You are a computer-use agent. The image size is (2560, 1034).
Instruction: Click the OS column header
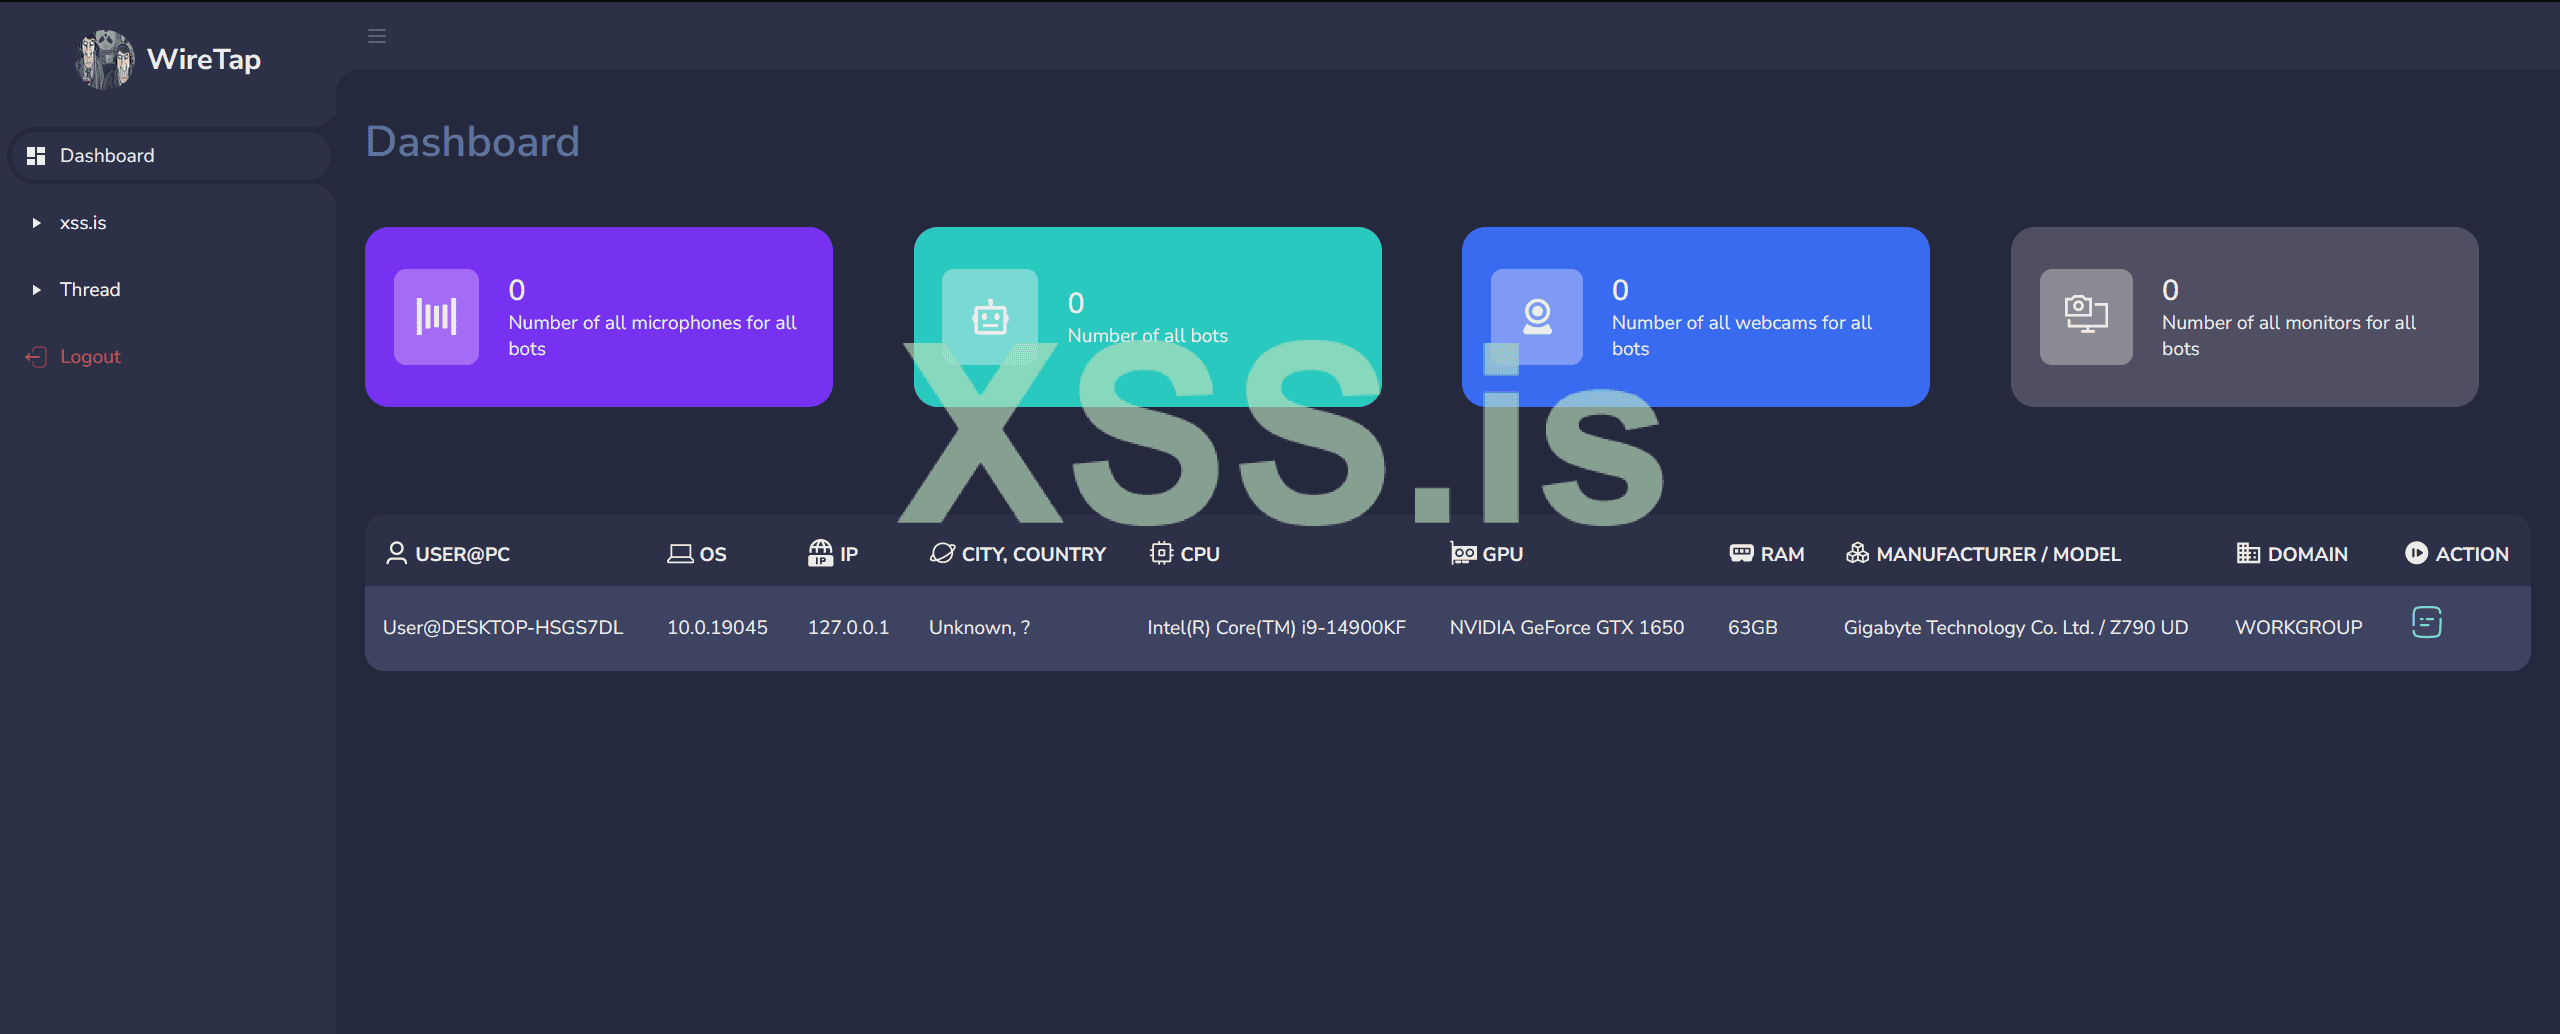click(713, 554)
